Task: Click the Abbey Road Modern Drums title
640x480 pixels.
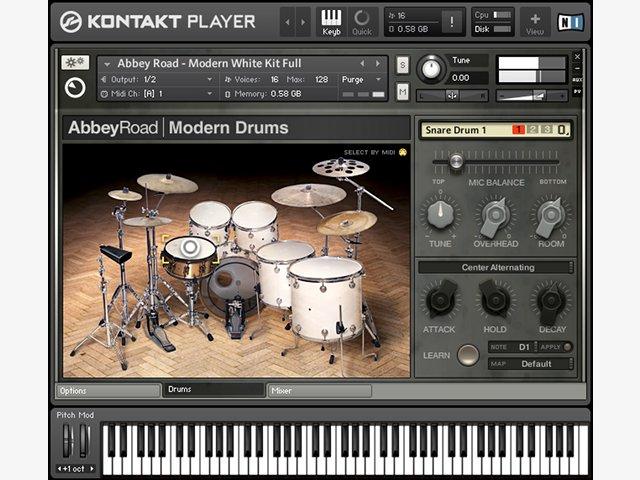Action: click(178, 128)
